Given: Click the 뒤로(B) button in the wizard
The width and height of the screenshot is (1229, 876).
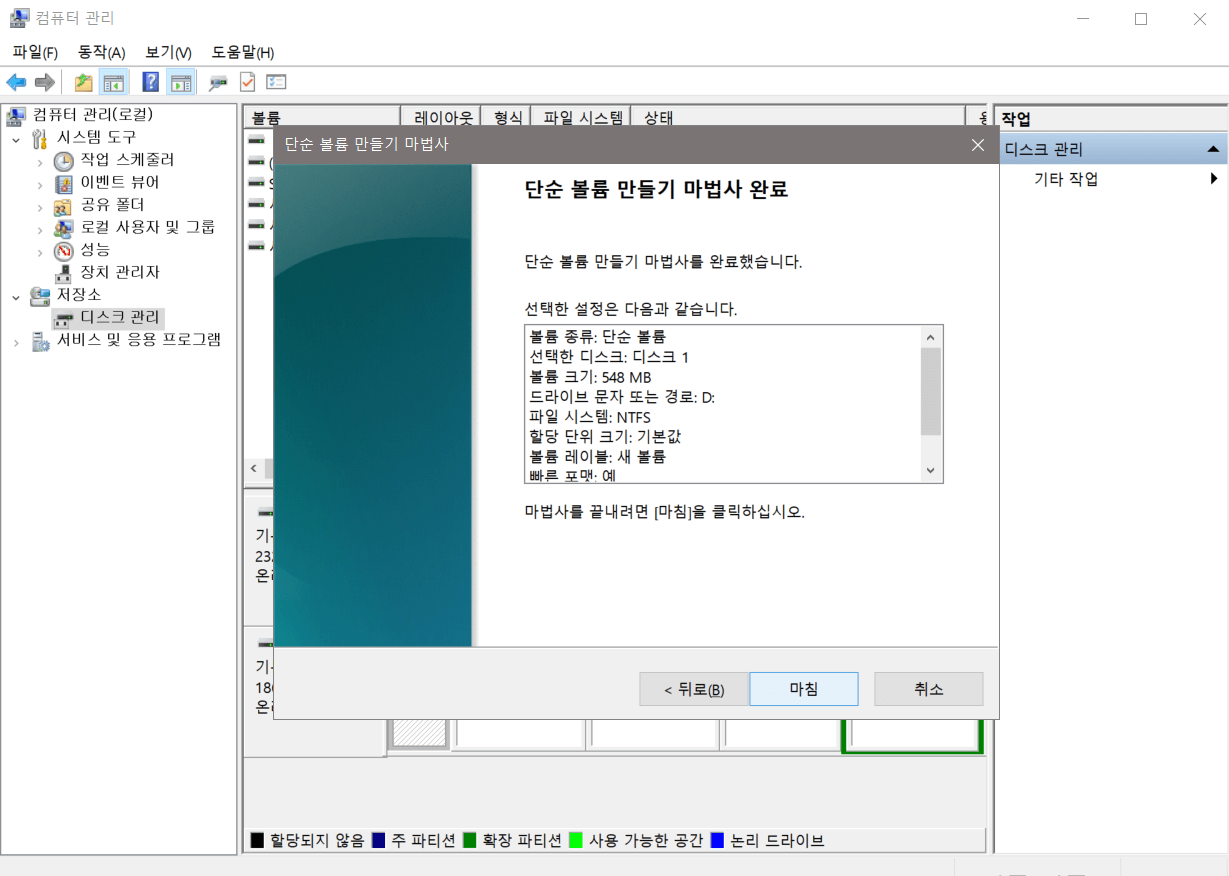Looking at the screenshot, I should point(694,689).
